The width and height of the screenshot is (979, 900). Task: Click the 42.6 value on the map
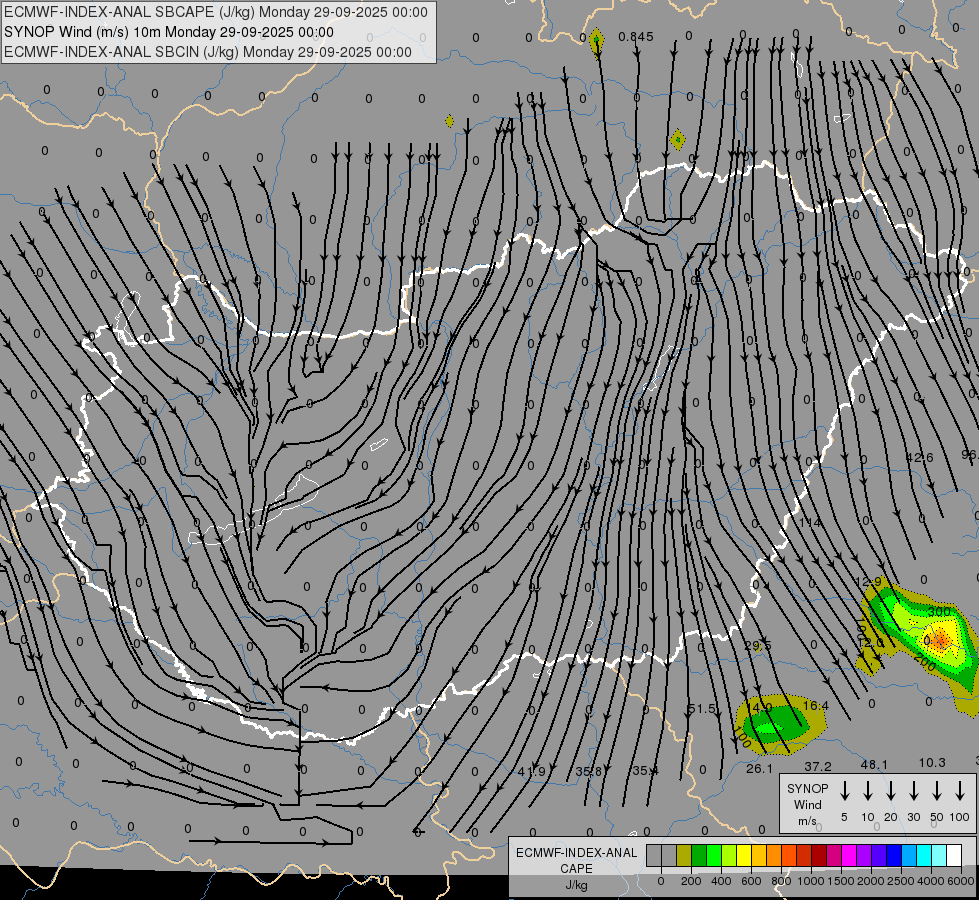pyautogui.click(x=919, y=458)
